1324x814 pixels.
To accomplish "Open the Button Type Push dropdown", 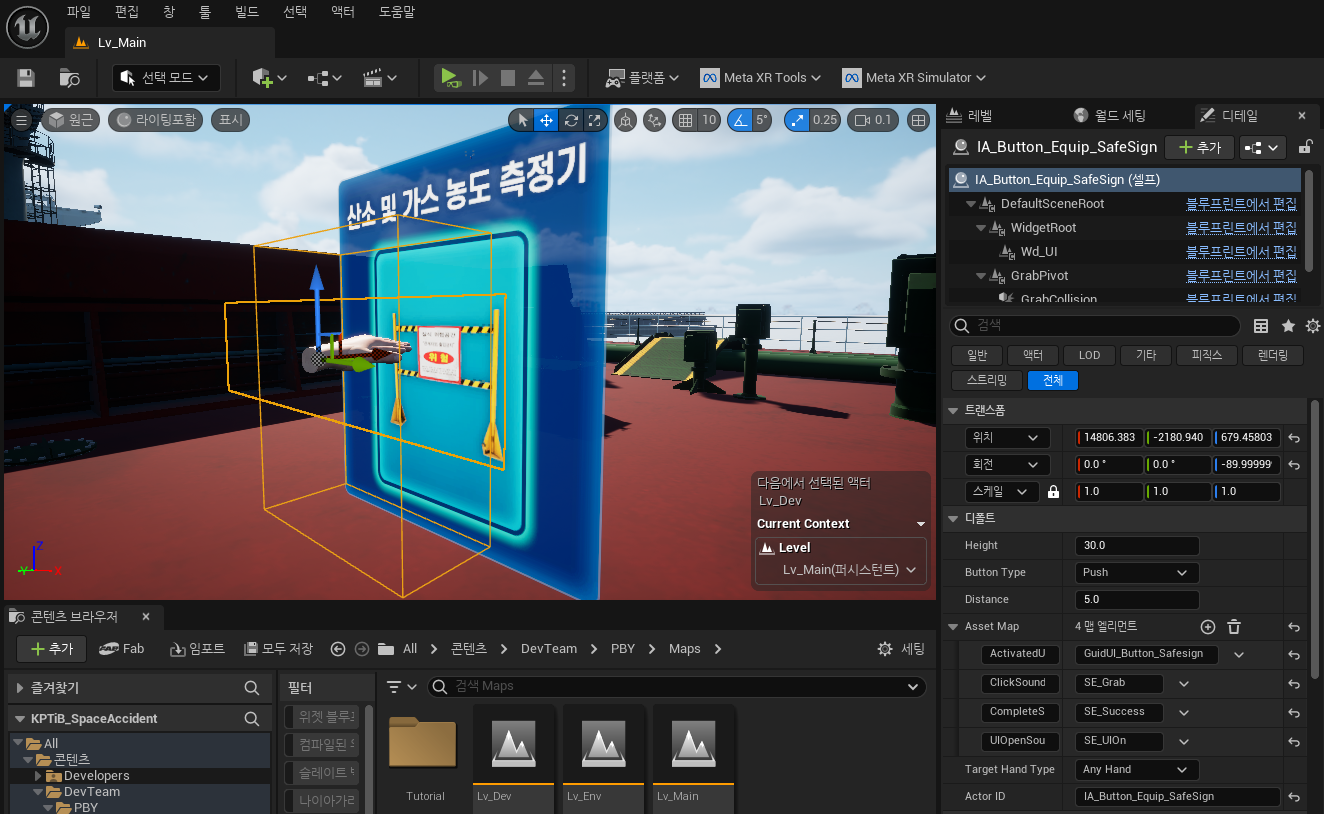I will [x=1136, y=572].
